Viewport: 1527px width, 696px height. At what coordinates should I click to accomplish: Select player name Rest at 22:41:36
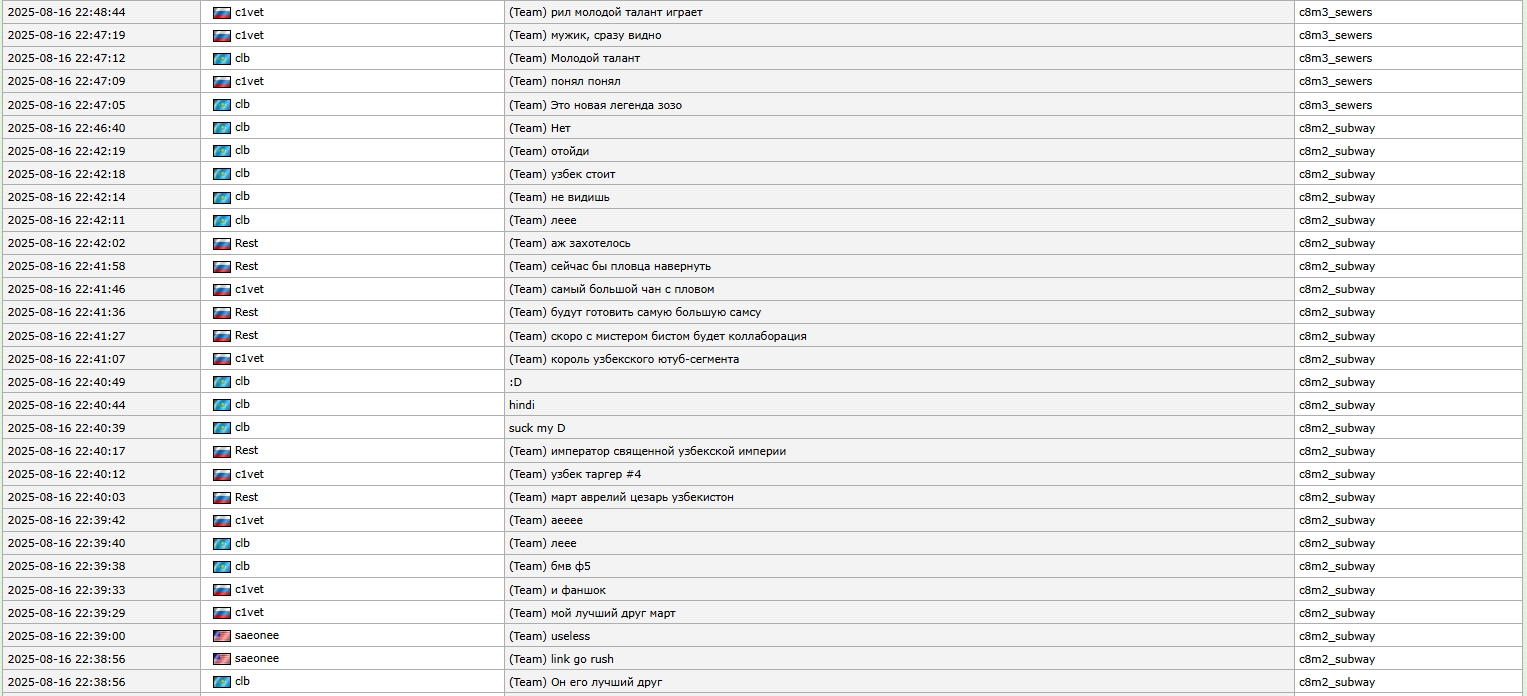tap(246, 312)
